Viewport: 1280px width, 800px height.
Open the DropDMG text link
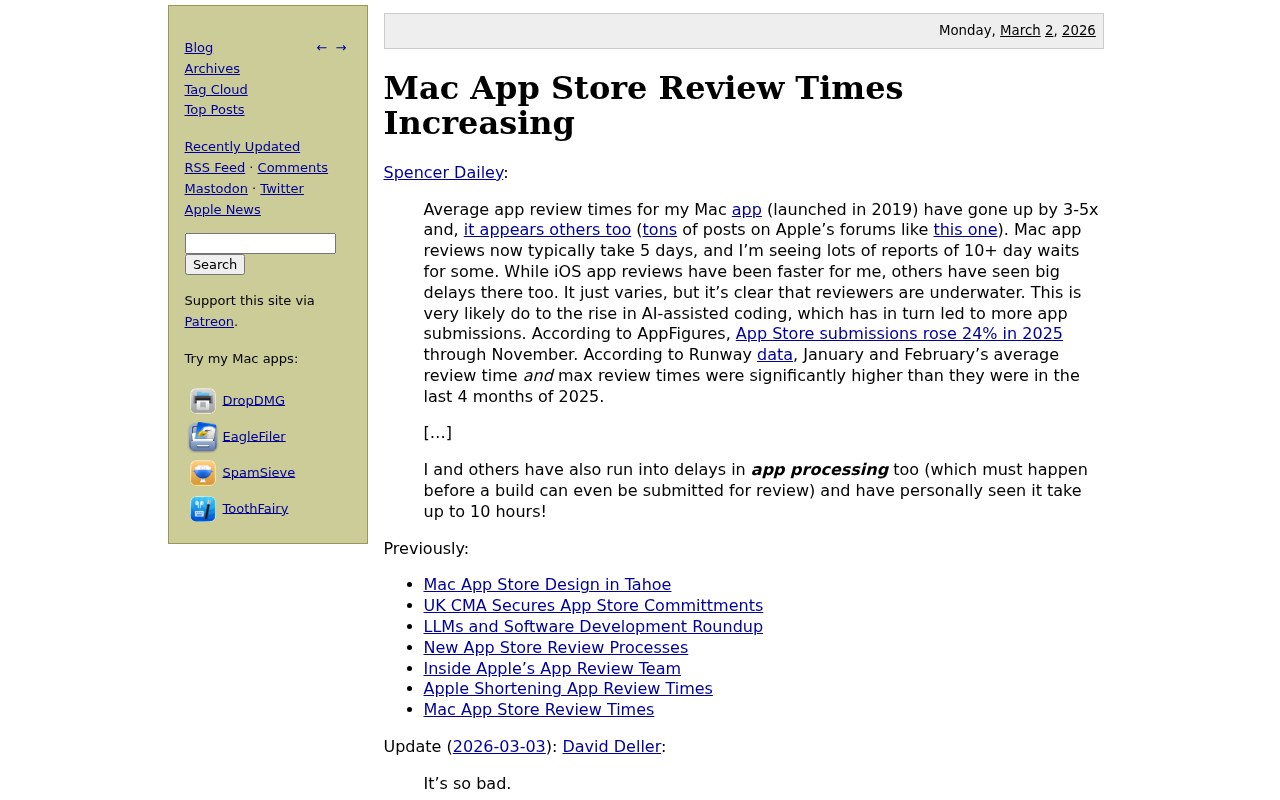click(254, 401)
